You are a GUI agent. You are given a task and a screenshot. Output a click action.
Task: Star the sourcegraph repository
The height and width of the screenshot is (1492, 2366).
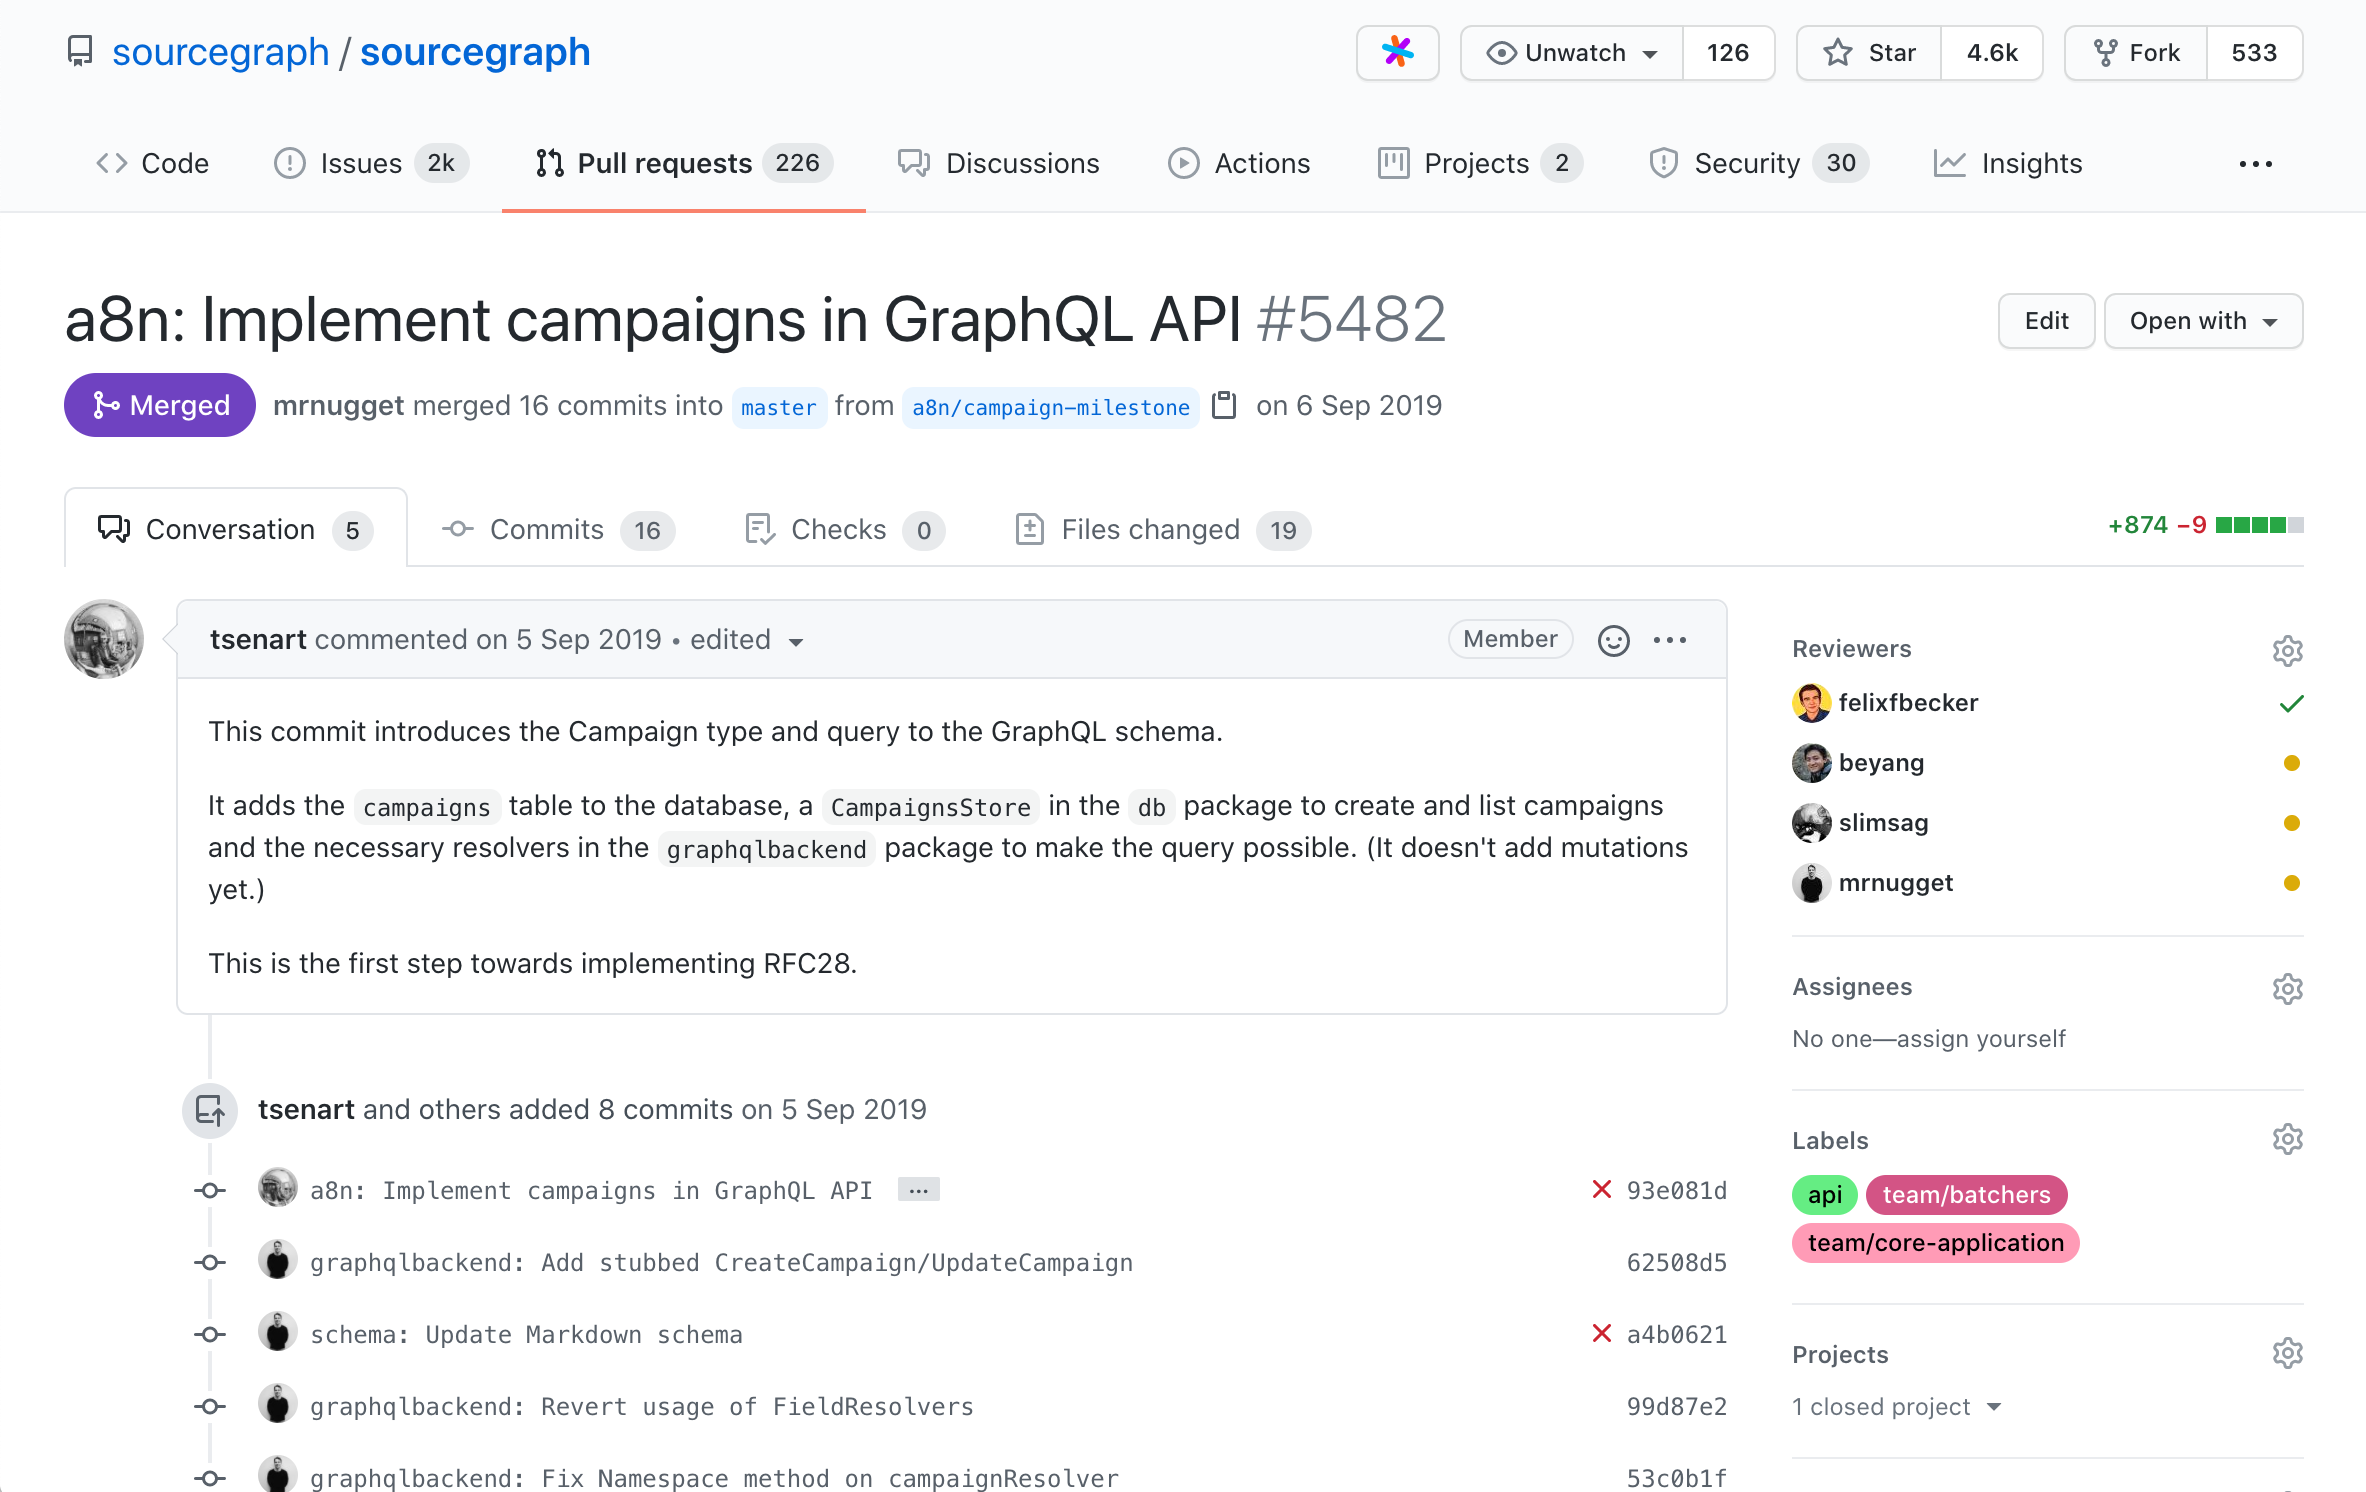1867,52
